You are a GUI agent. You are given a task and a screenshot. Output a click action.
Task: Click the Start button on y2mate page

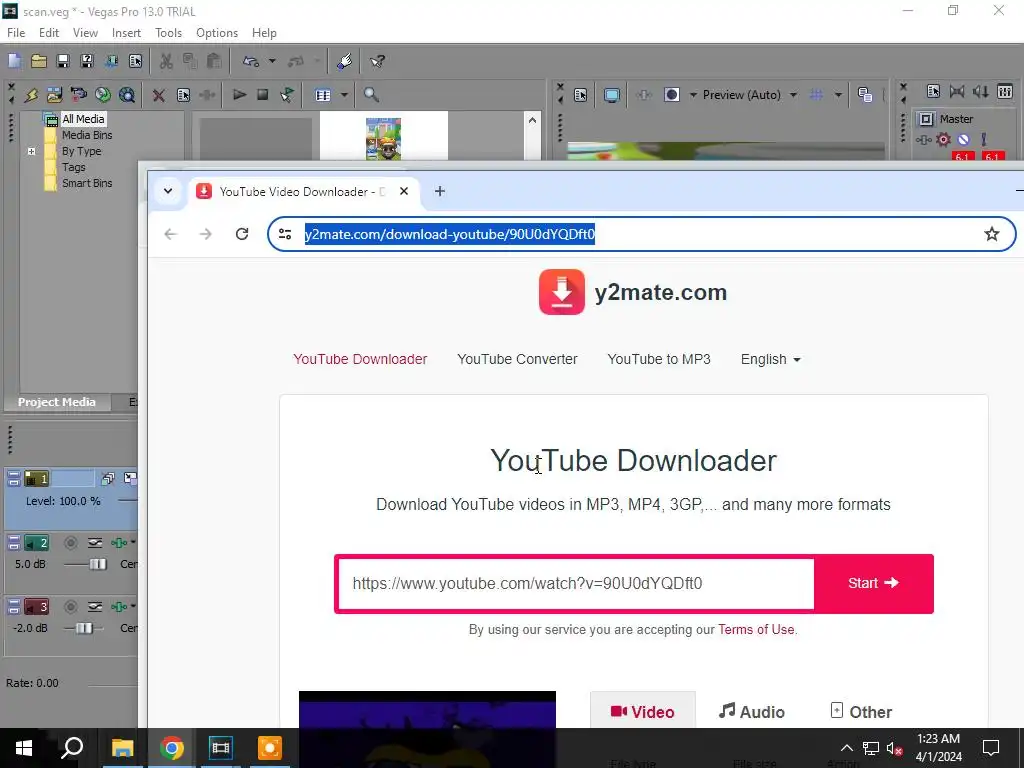pos(874,583)
